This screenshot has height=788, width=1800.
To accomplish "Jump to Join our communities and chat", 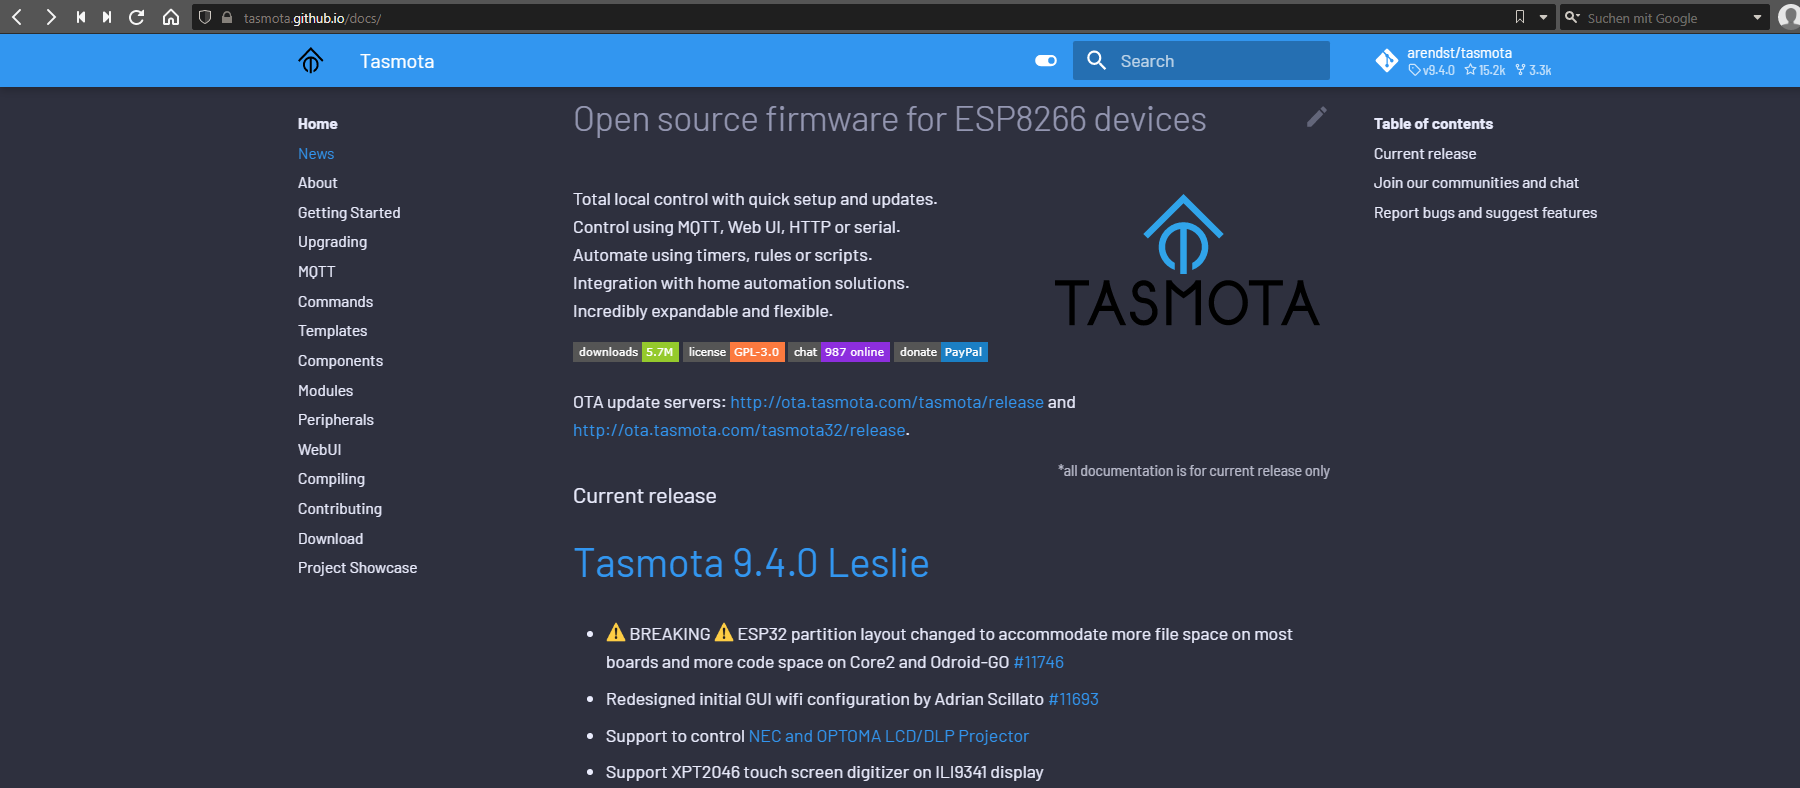I will pyautogui.click(x=1476, y=183).
